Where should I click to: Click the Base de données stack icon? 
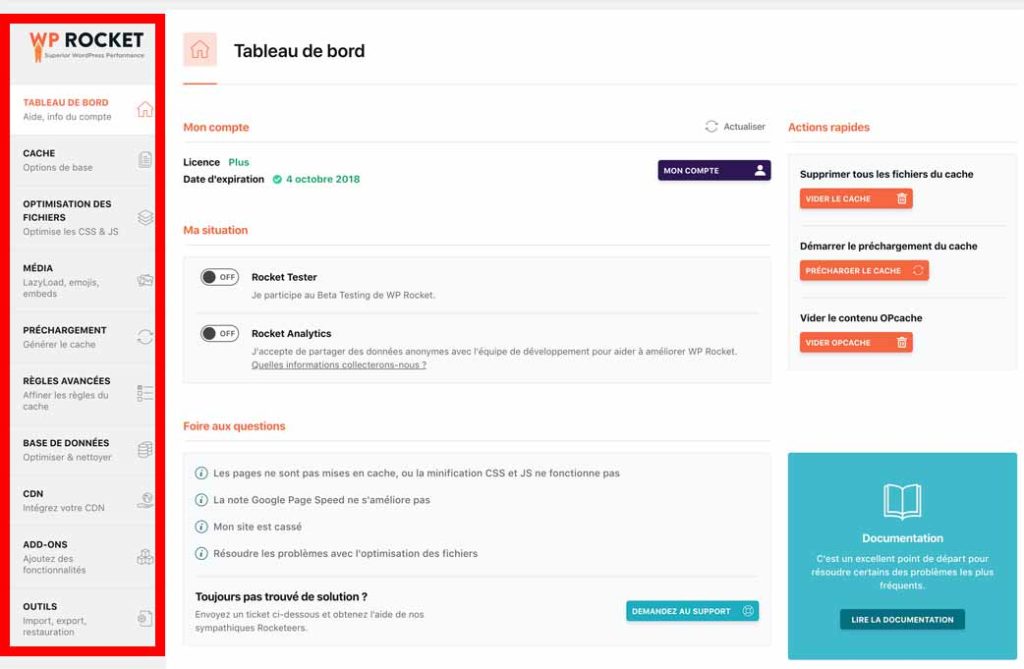[145, 450]
